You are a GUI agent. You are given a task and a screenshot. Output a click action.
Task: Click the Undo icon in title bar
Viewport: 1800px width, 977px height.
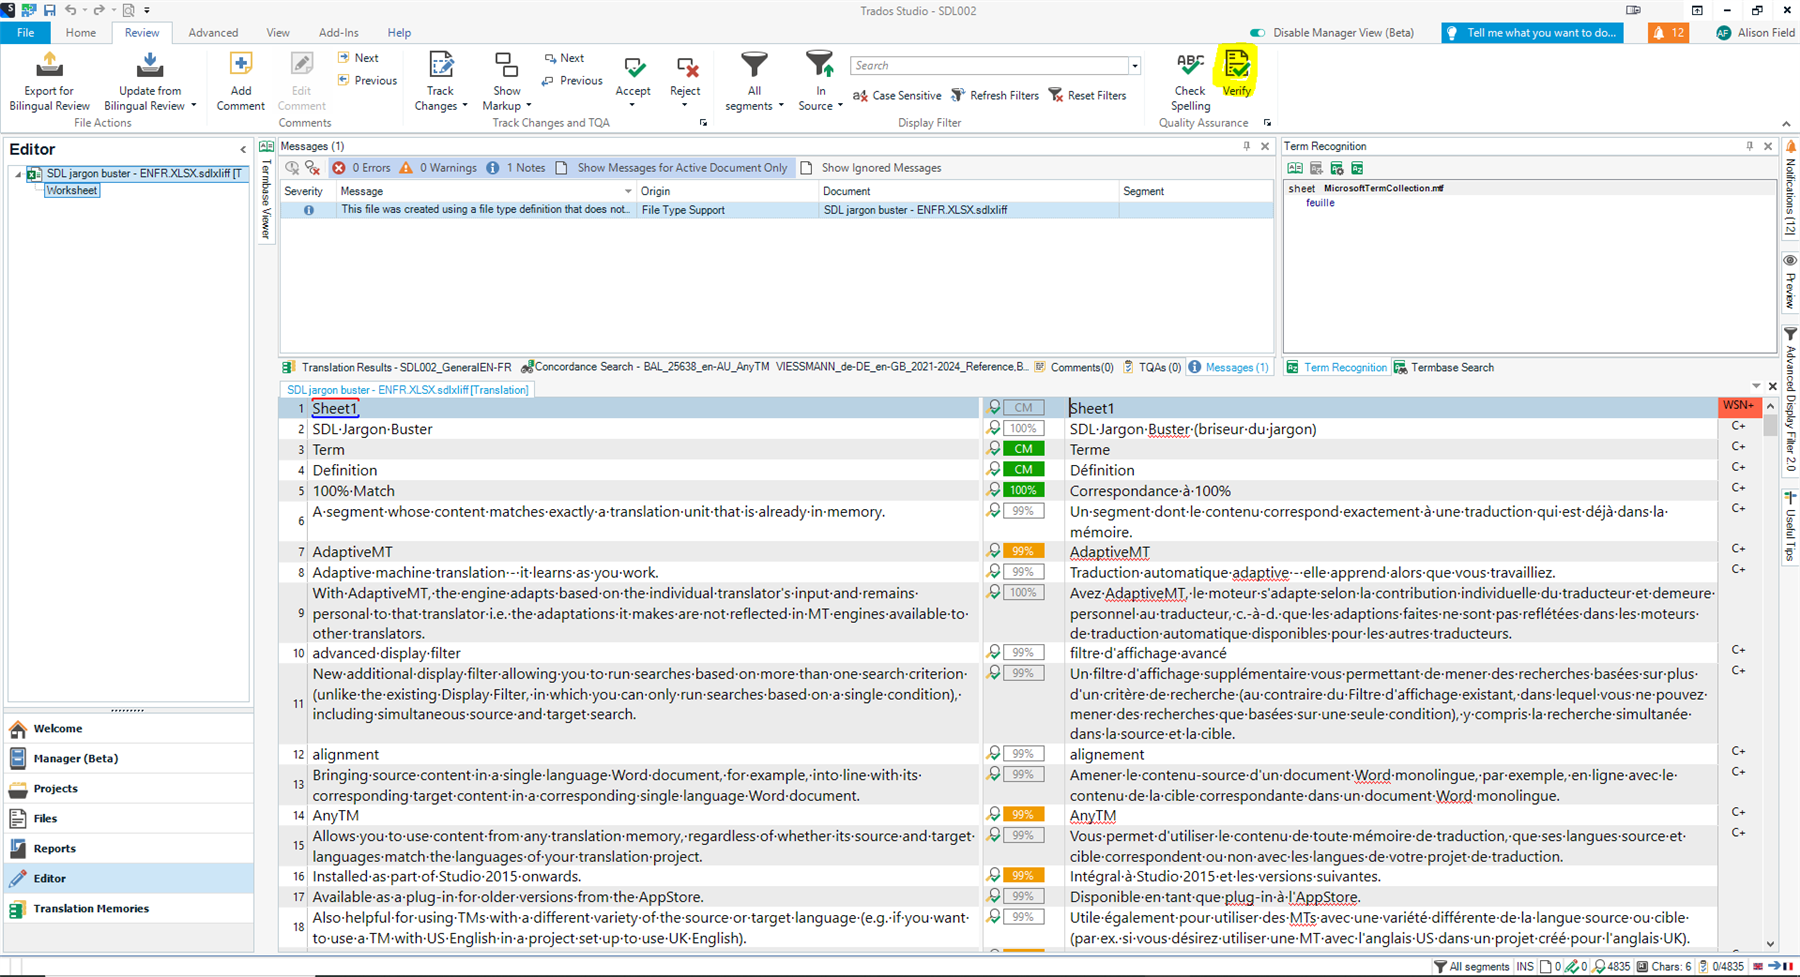71,10
